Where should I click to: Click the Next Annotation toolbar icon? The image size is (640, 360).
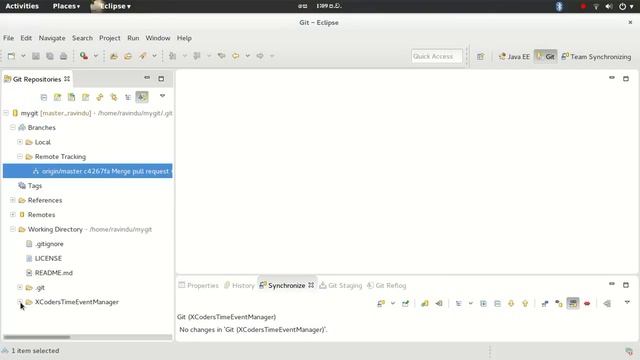click(x=173, y=56)
